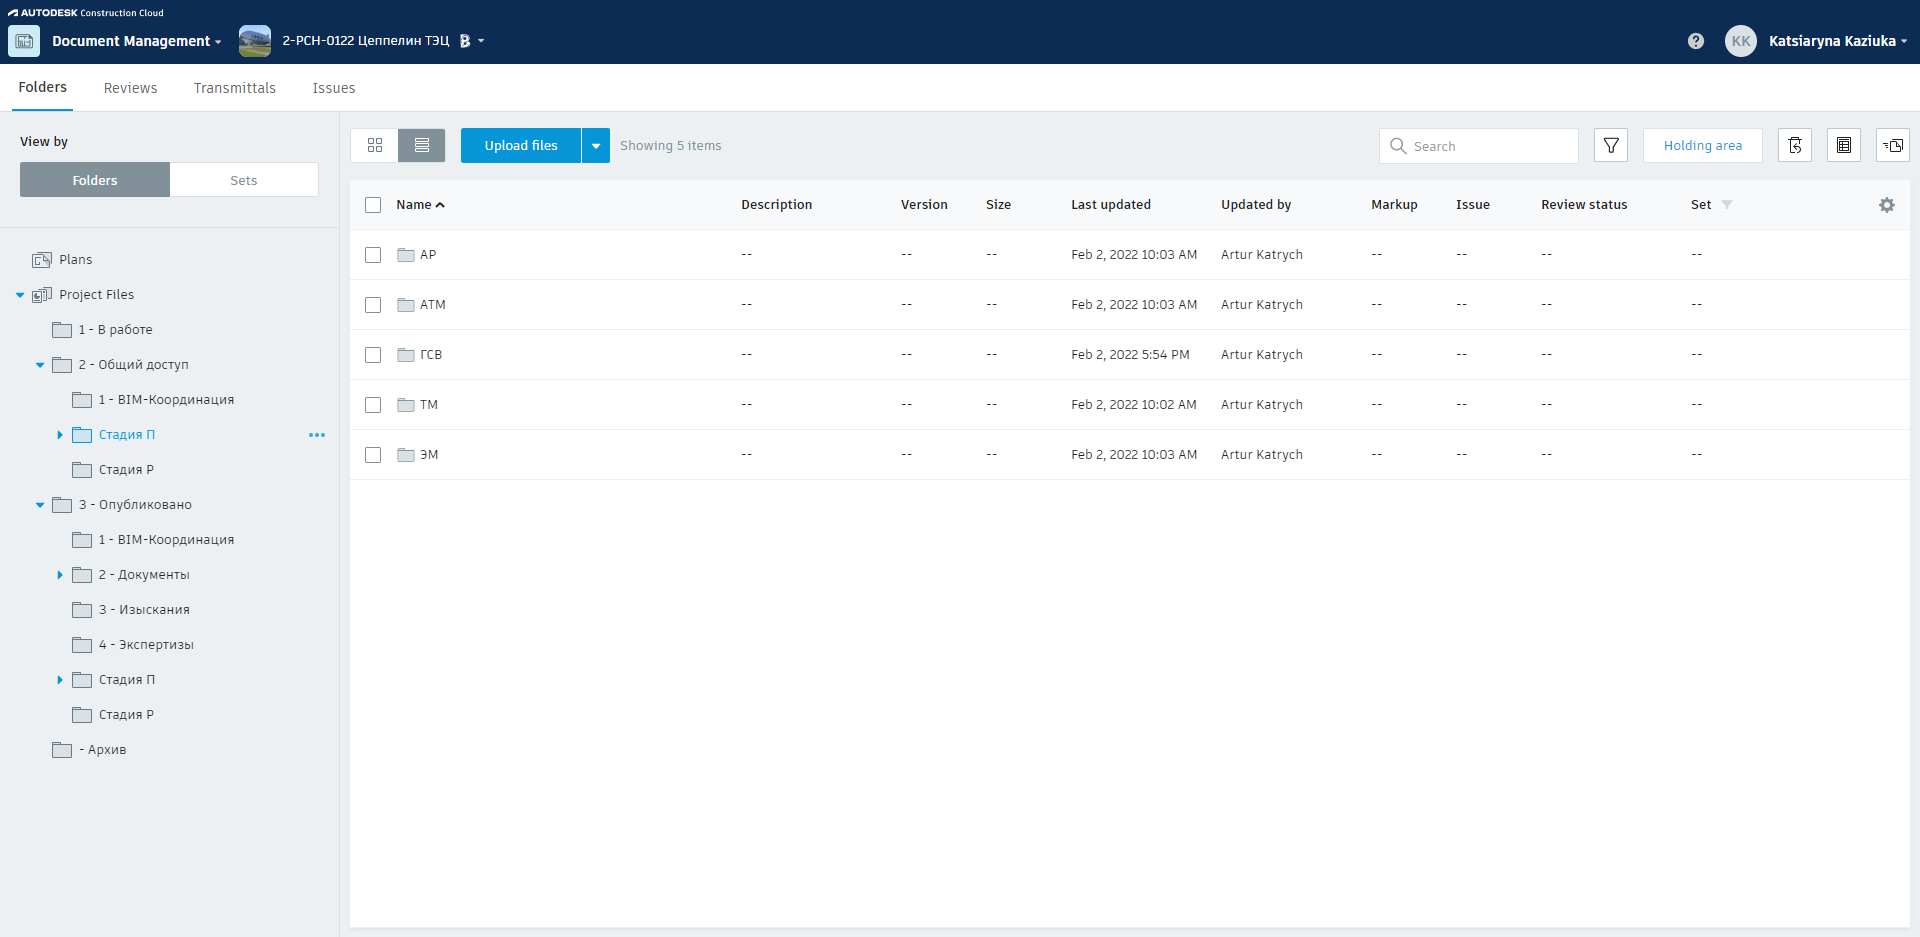This screenshot has width=1920, height=937.
Task: Toggle the select-all checkbox
Action: tap(373, 205)
